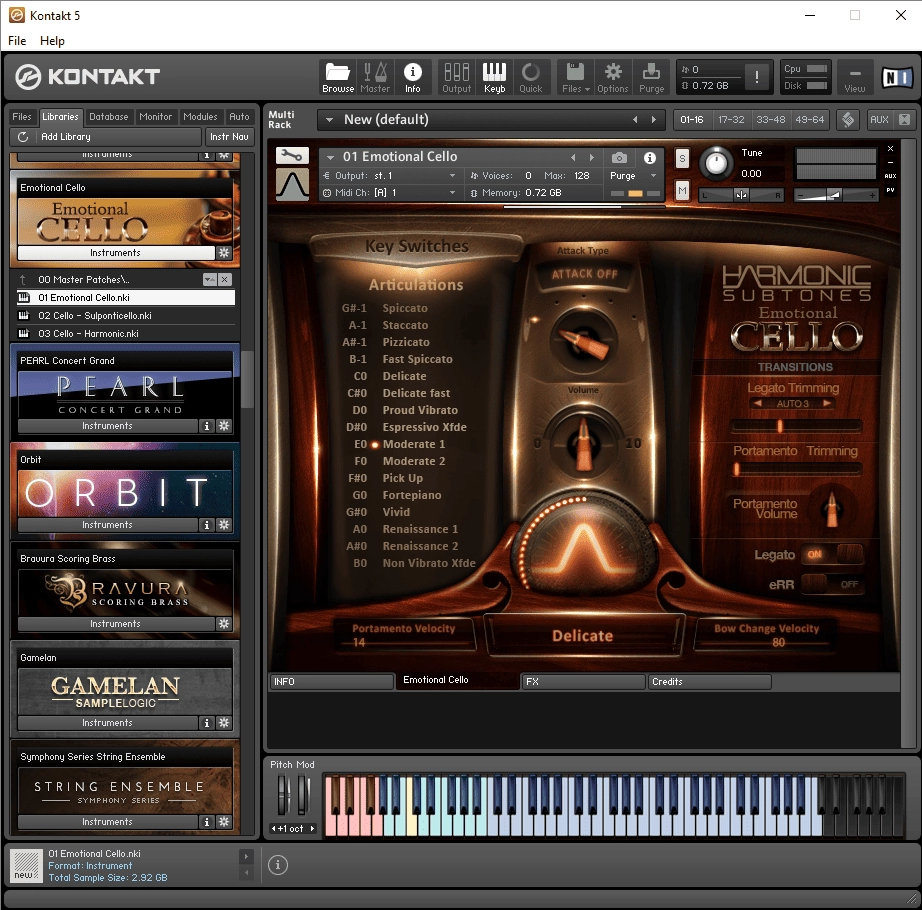The height and width of the screenshot is (910, 922).
Task: Click the library list scrollbar
Action: [x=248, y=379]
